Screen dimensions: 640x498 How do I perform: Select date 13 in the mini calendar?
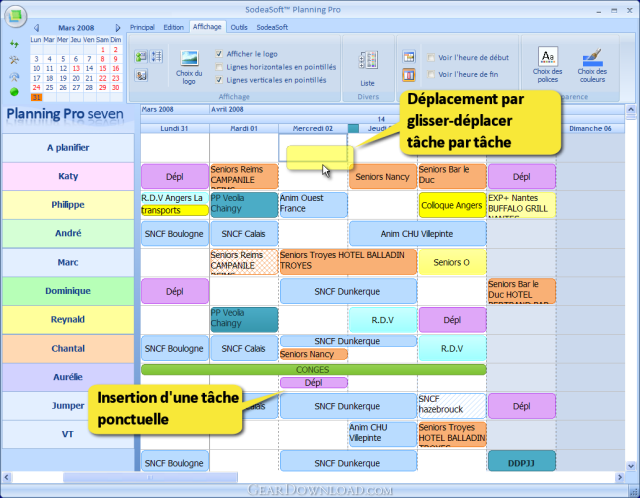click(76, 69)
